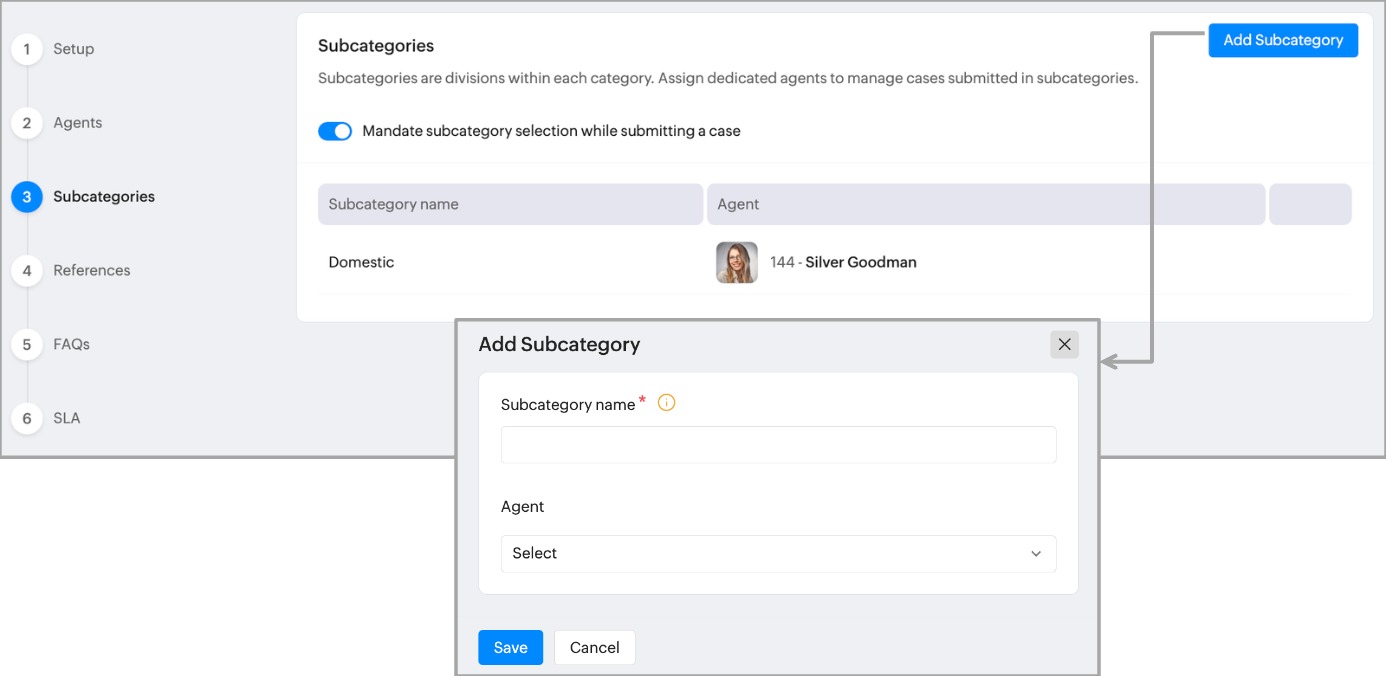
Task: Click step 6 circle icon
Action: click(x=27, y=418)
